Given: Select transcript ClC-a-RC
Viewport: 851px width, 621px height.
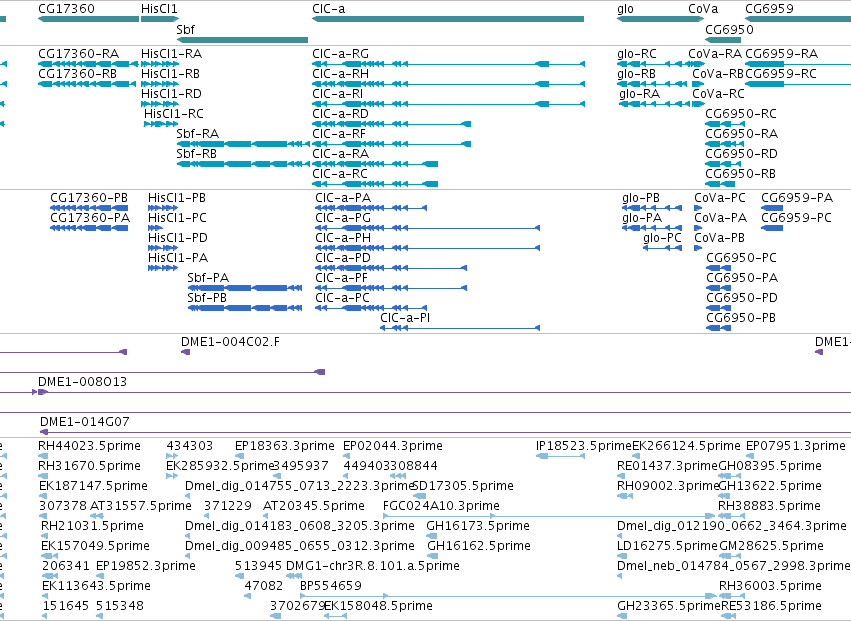Looking at the screenshot, I should tap(340, 174).
